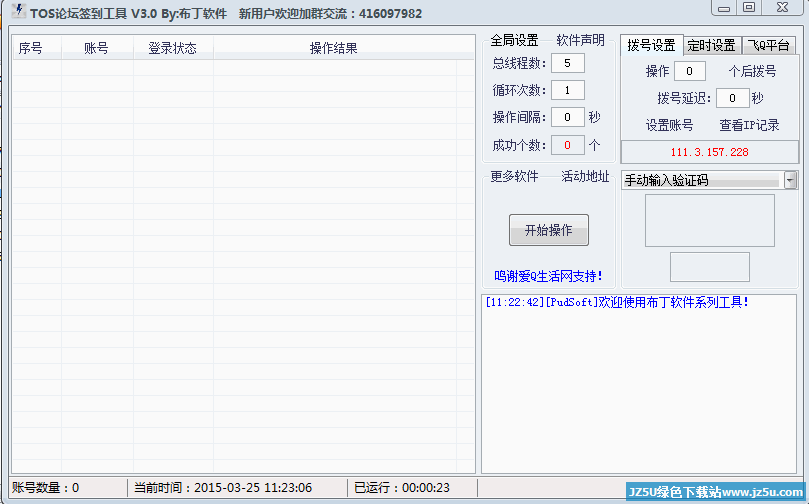
Task: Open the 拨号设置 tab
Action: pyautogui.click(x=652, y=45)
